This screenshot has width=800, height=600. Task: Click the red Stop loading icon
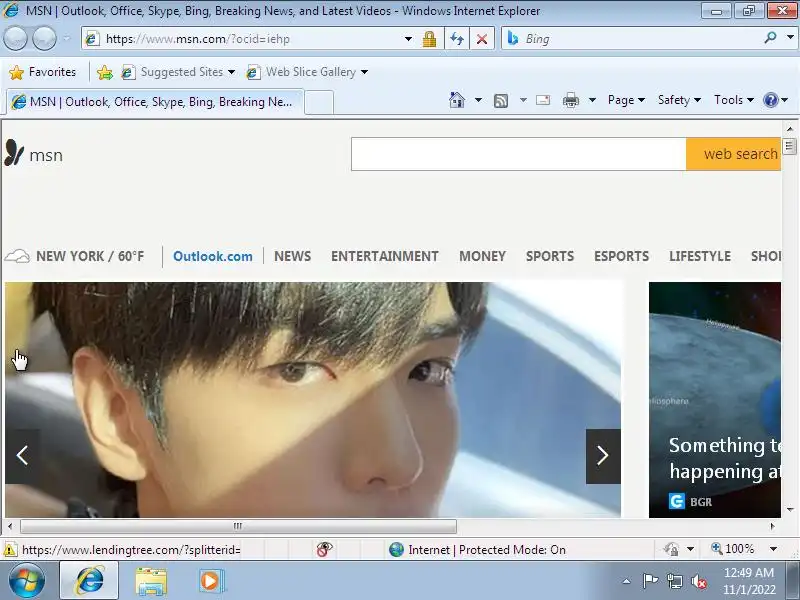482,39
